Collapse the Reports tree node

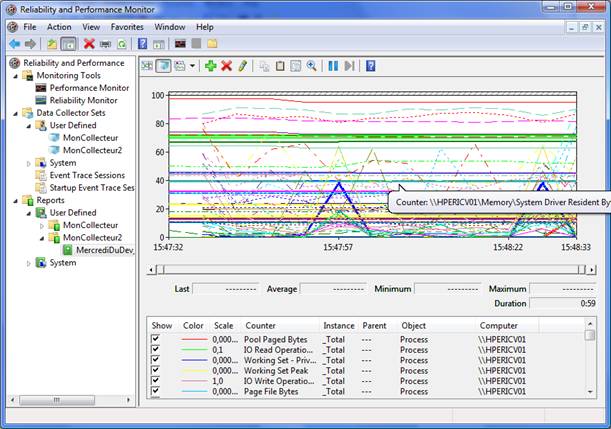click(16, 201)
